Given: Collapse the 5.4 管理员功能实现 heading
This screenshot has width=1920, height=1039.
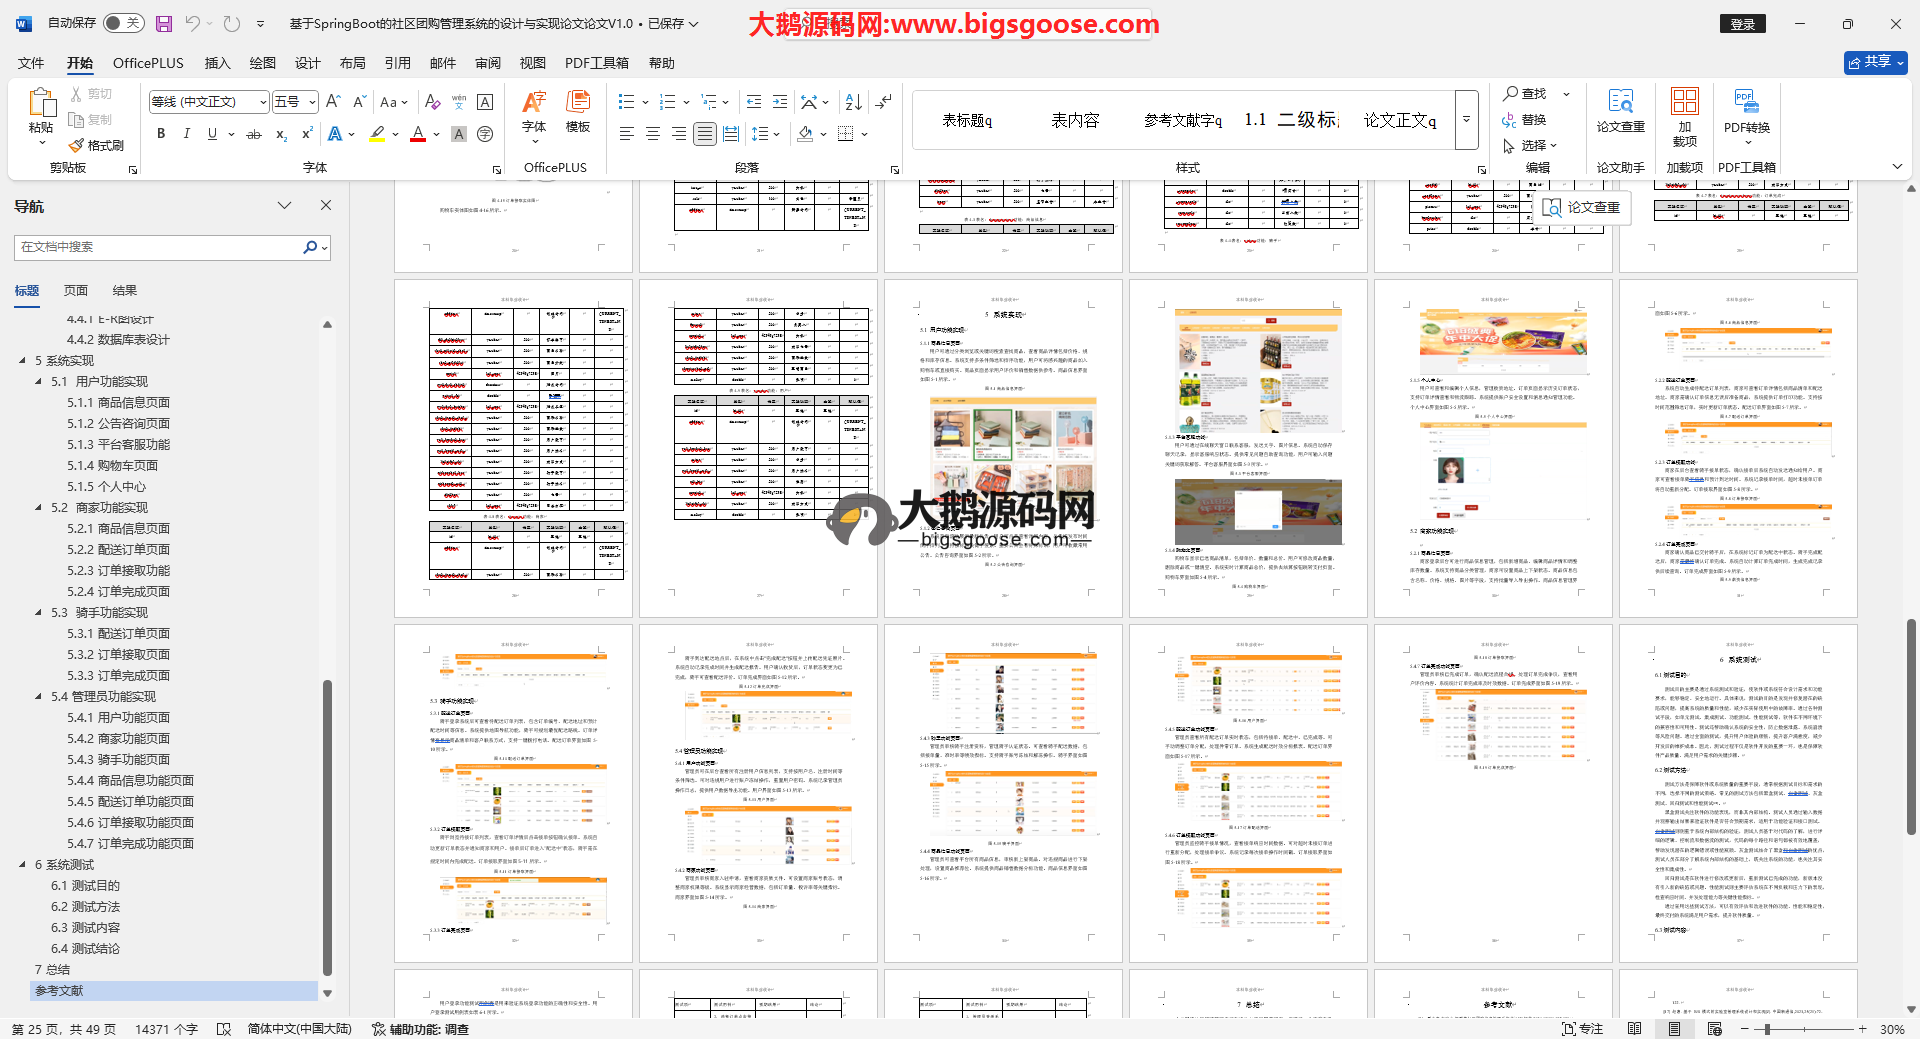Looking at the screenshot, I should 39,696.
